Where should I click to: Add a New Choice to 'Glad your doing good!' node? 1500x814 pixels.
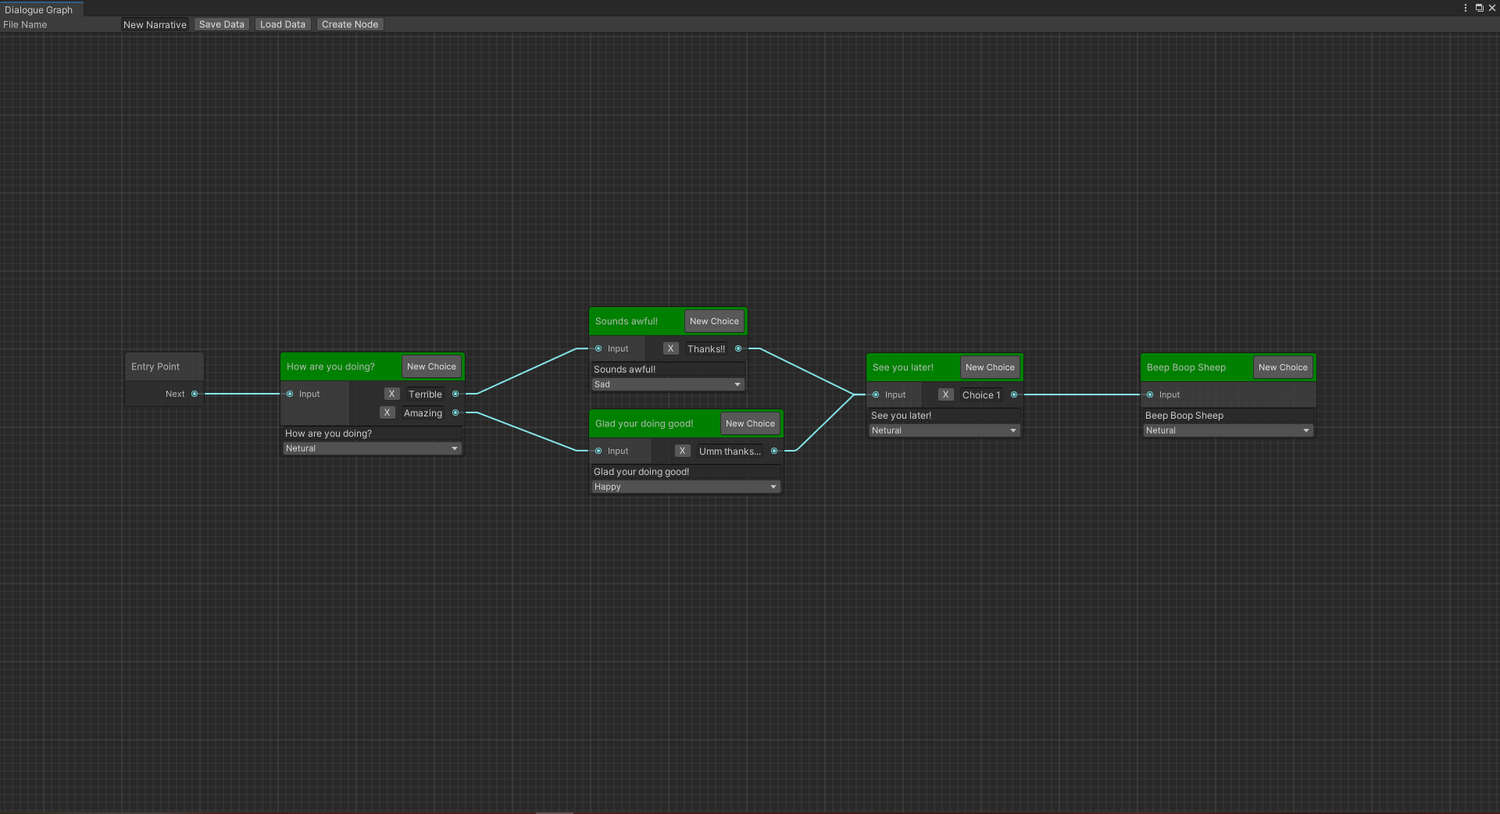pos(750,424)
